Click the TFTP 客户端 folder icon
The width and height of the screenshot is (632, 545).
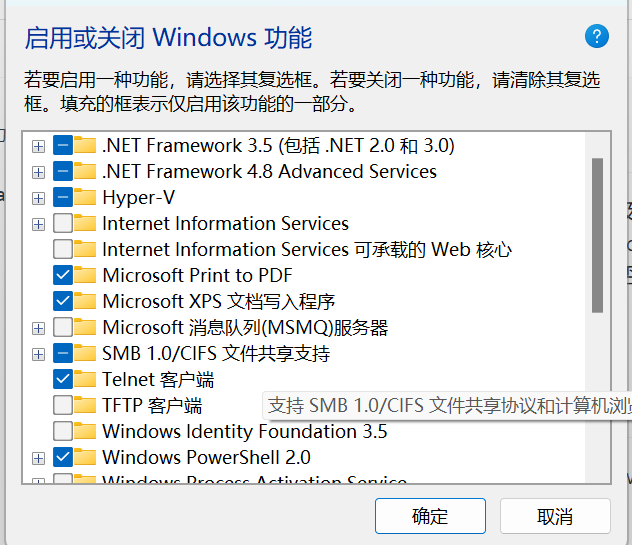pyautogui.click(x=86, y=405)
